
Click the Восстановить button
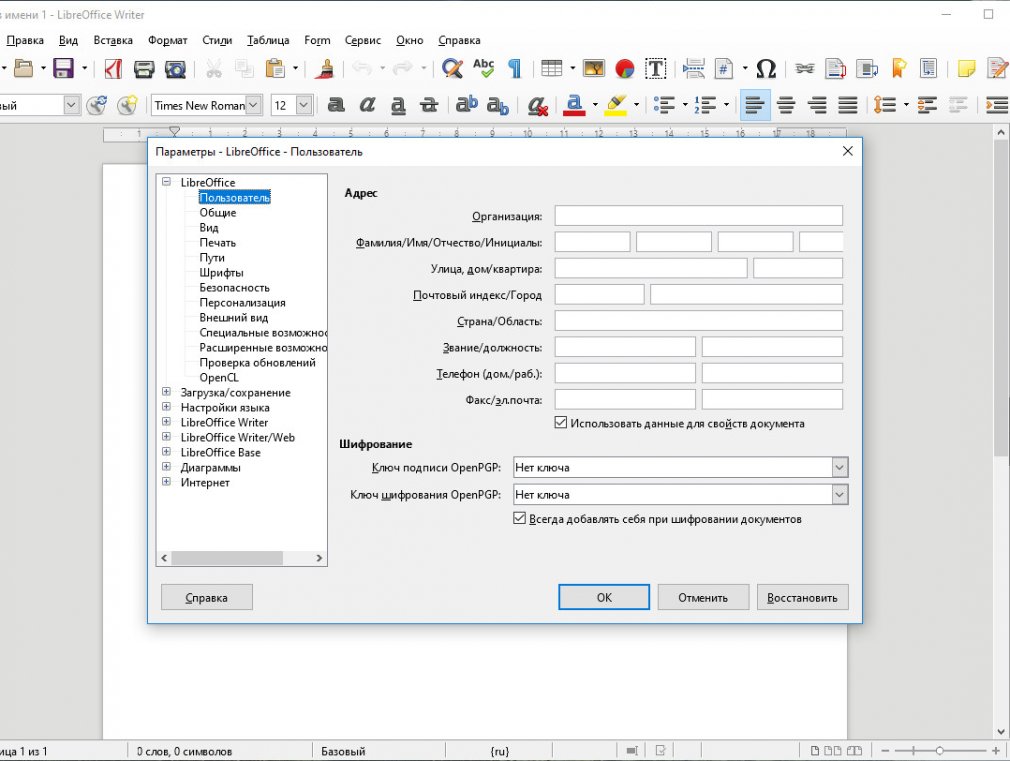802,597
